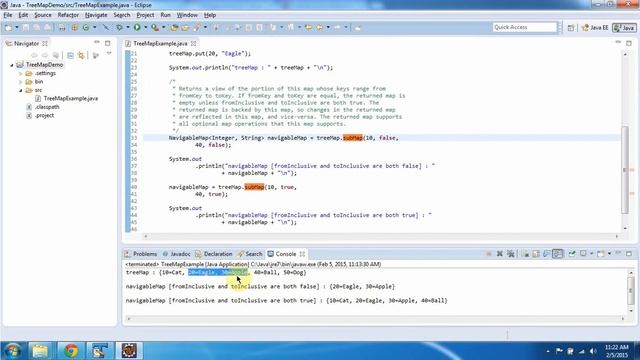
Task: Click Remove Launch X icon in Console
Action: [x=500, y=254]
